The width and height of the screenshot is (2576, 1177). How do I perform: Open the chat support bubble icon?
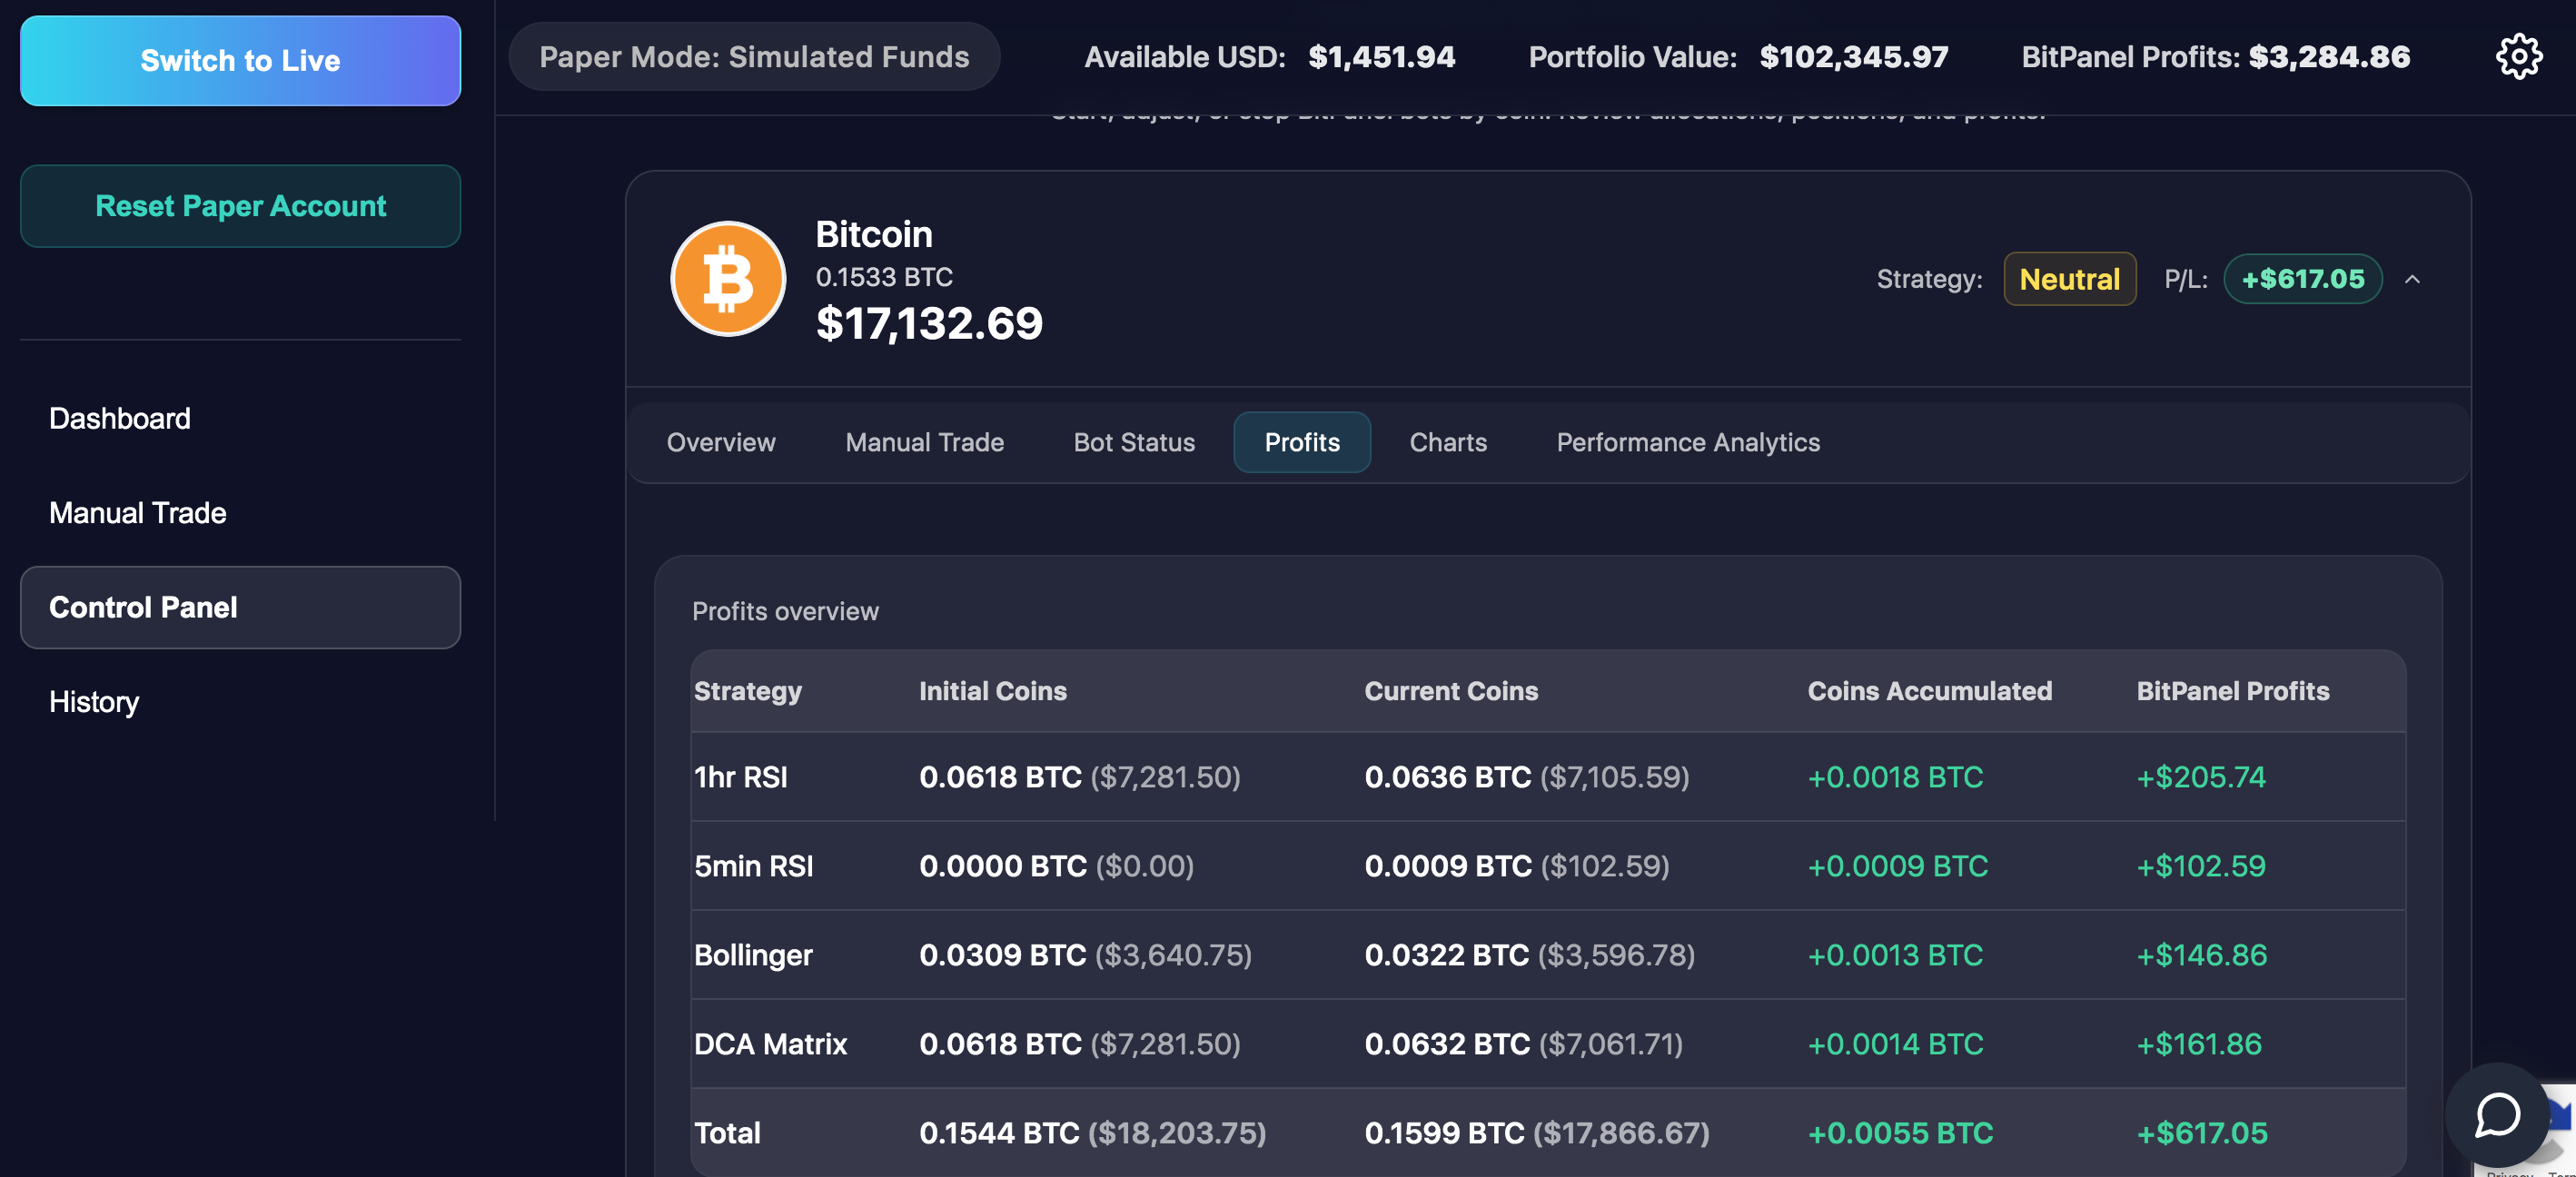pyautogui.click(x=2497, y=1114)
